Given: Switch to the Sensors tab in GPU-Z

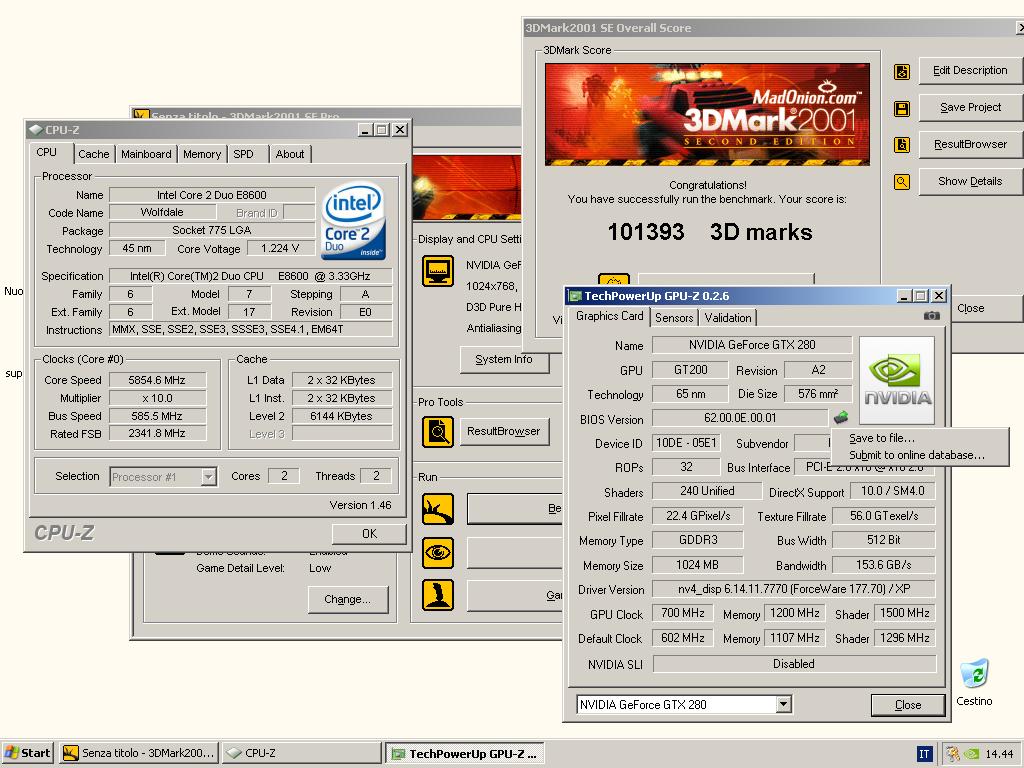Looking at the screenshot, I should pos(674,318).
